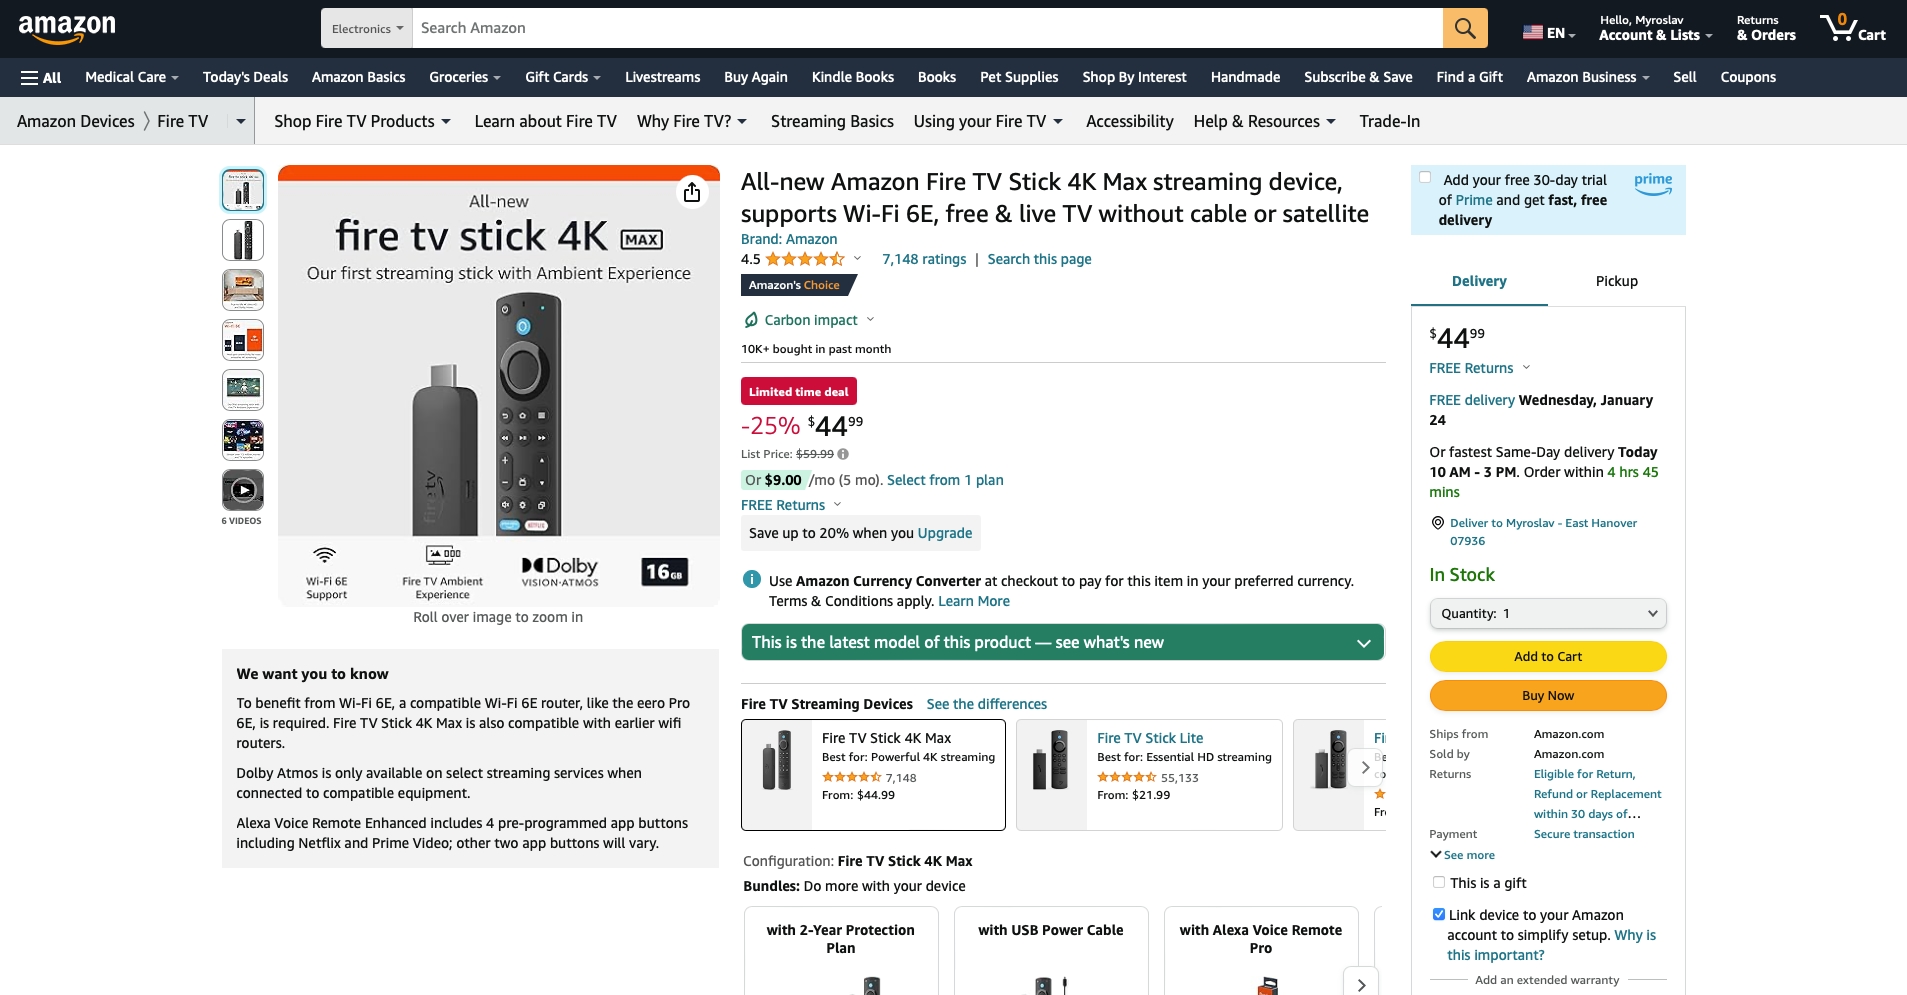Click the Amazon logo

pos(67,28)
